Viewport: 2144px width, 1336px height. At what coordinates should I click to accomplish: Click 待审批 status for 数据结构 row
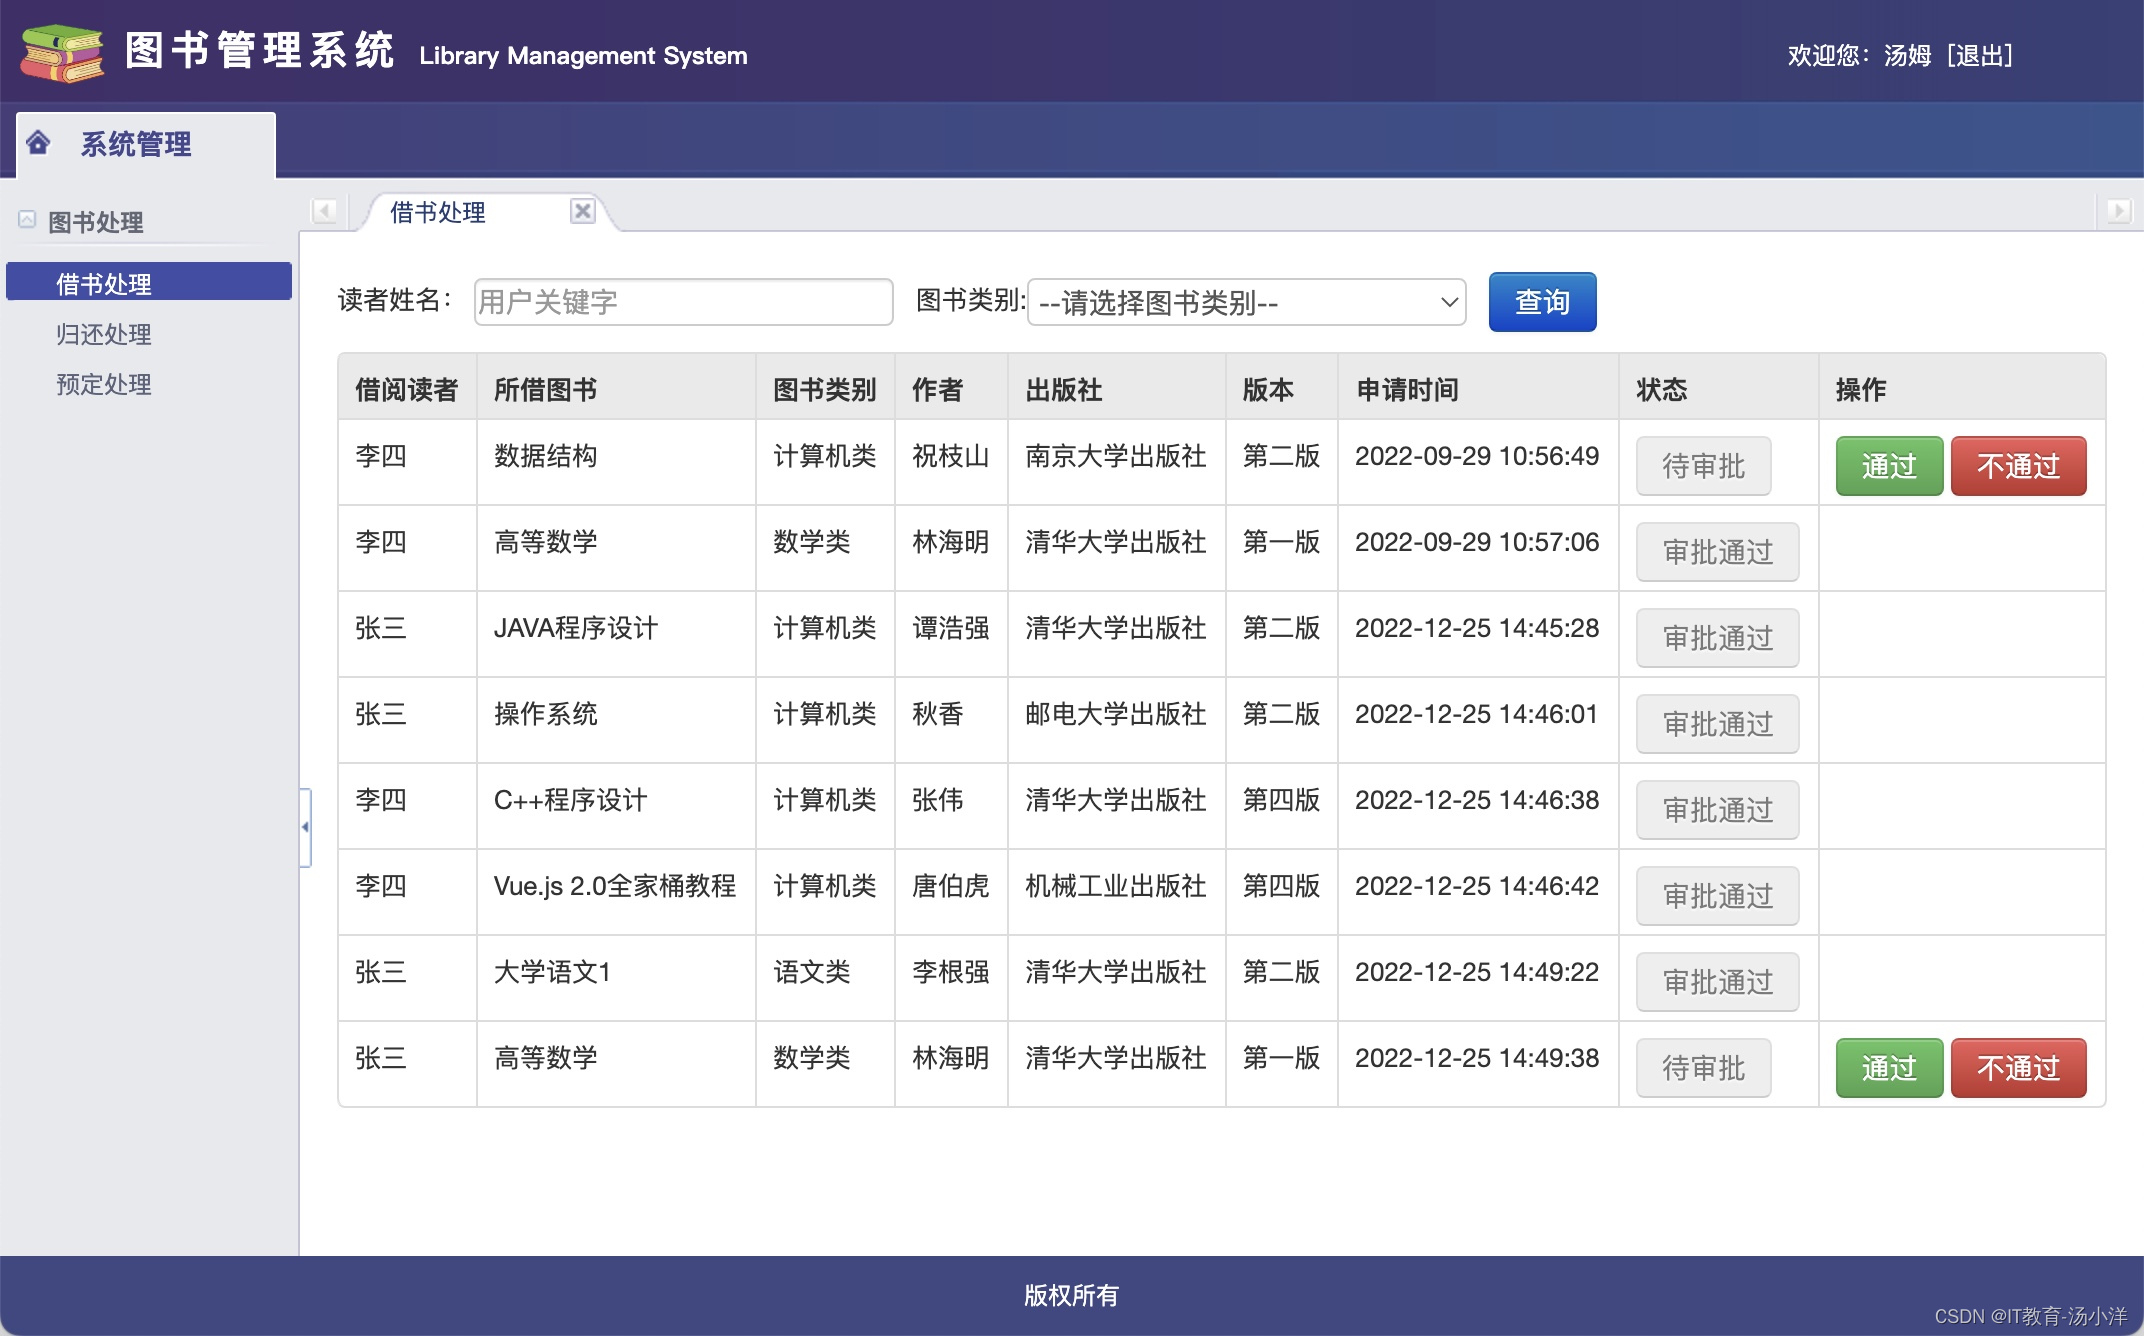pyautogui.click(x=1703, y=466)
